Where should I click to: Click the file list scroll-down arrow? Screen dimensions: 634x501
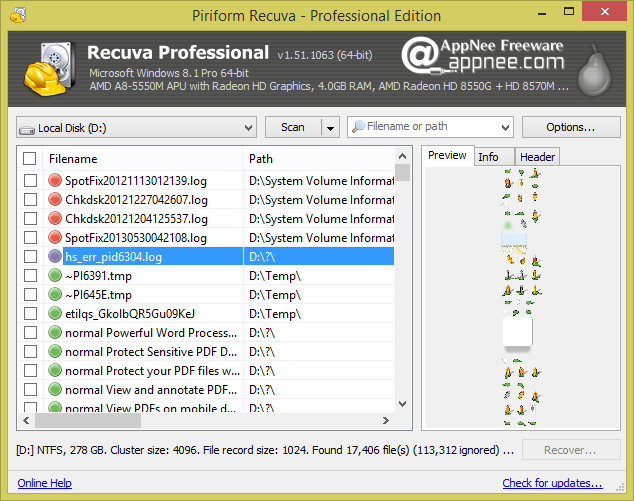click(x=403, y=404)
